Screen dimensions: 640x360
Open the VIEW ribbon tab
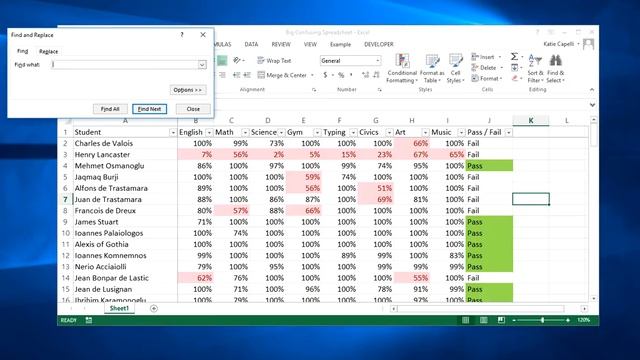coord(310,44)
